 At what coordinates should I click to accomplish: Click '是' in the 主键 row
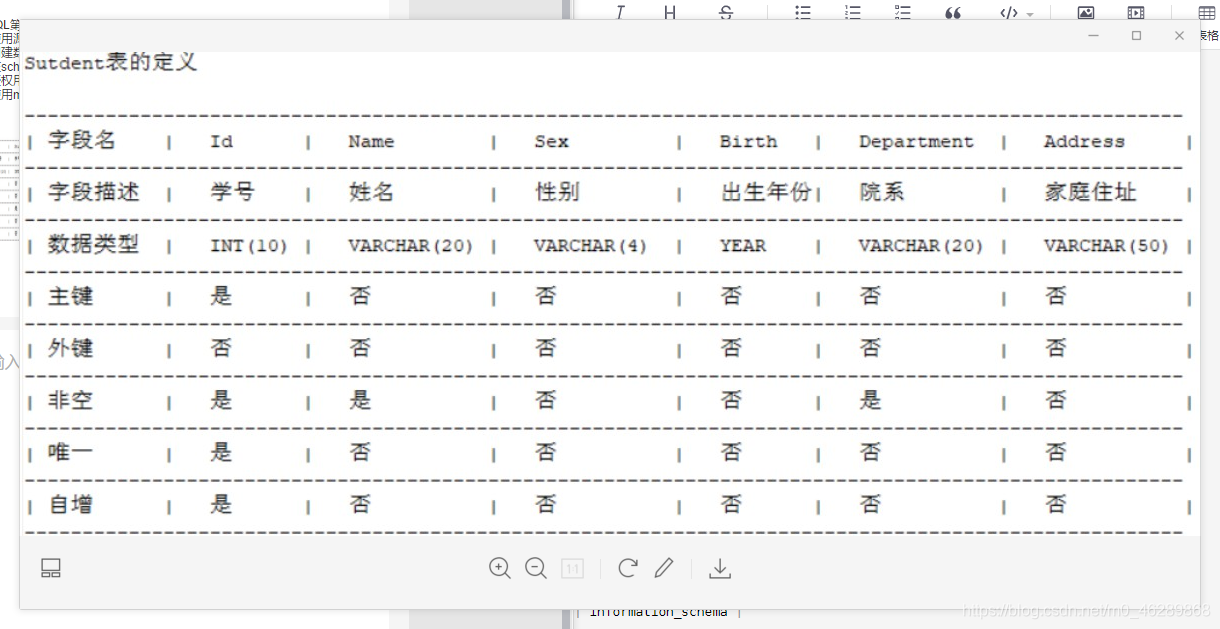[221, 296]
